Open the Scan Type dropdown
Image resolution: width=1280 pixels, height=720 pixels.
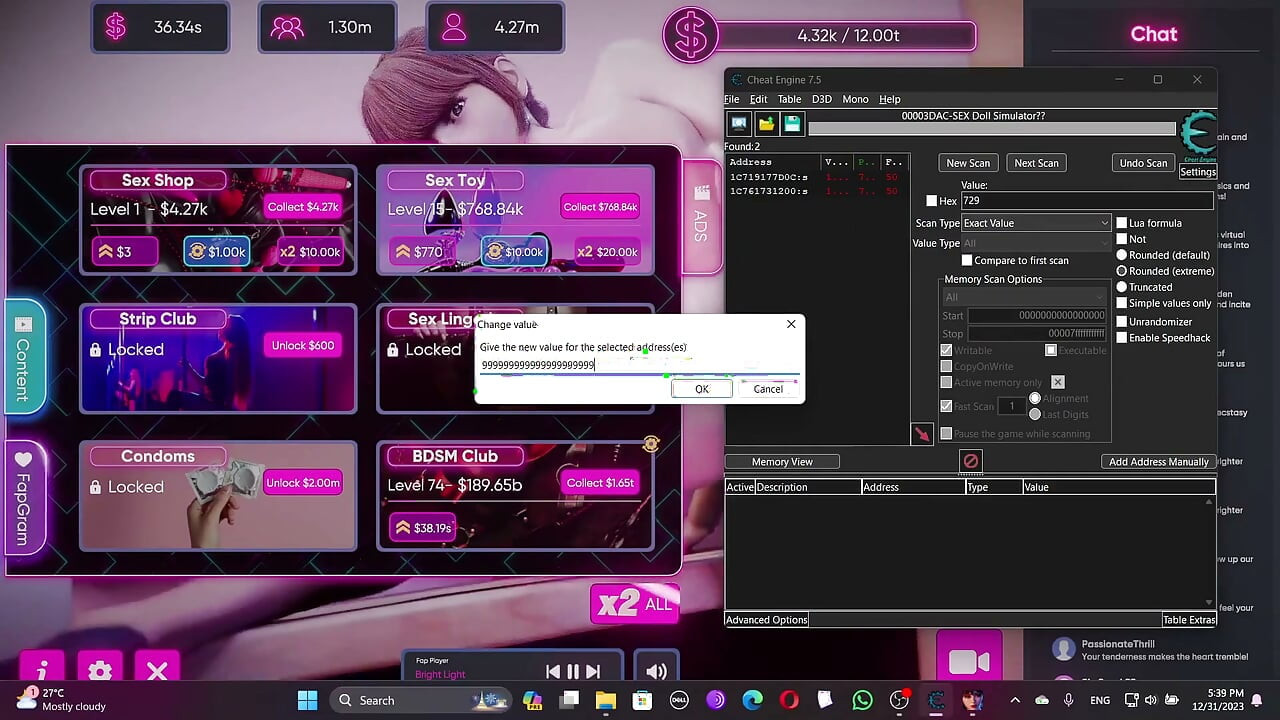(x=1036, y=223)
